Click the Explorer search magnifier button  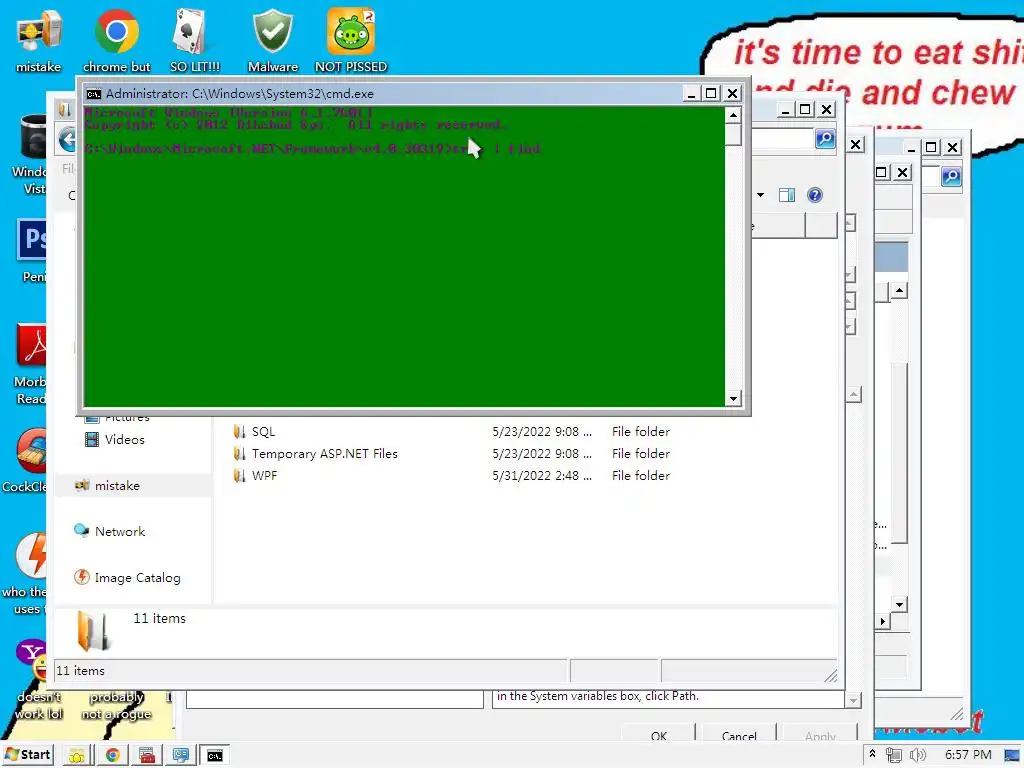coord(825,138)
